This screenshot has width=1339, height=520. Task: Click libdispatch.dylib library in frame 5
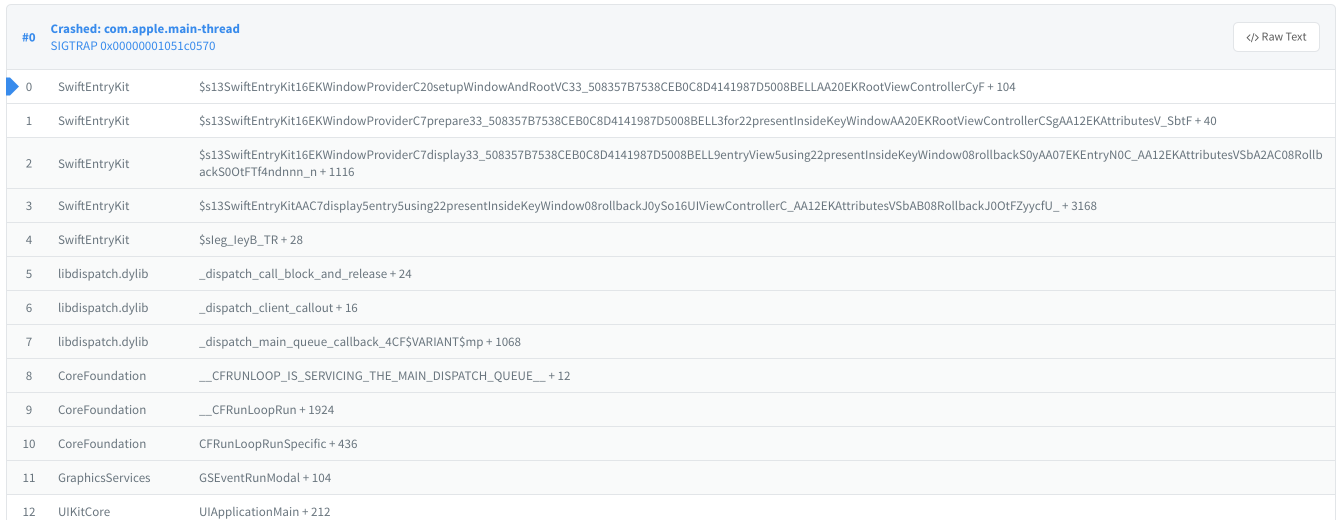coord(103,274)
